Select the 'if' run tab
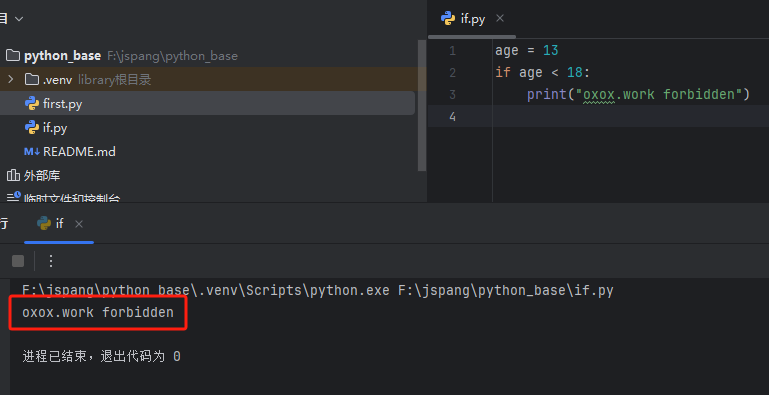 click(x=59, y=224)
